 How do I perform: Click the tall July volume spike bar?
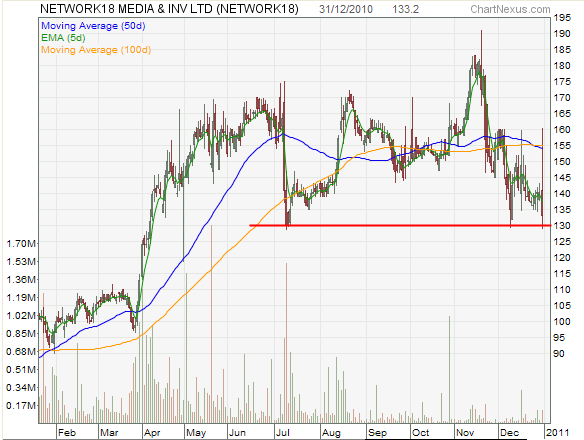[286, 343]
